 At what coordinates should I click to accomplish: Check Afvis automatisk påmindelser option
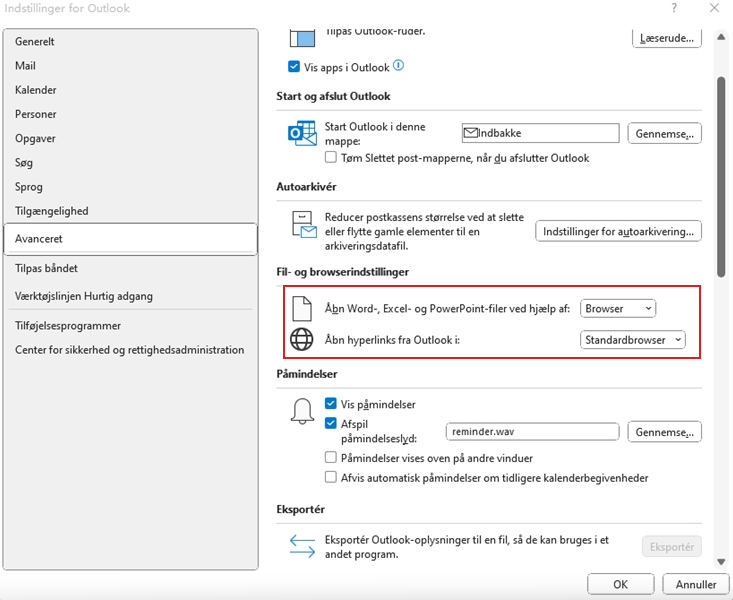pyautogui.click(x=331, y=477)
